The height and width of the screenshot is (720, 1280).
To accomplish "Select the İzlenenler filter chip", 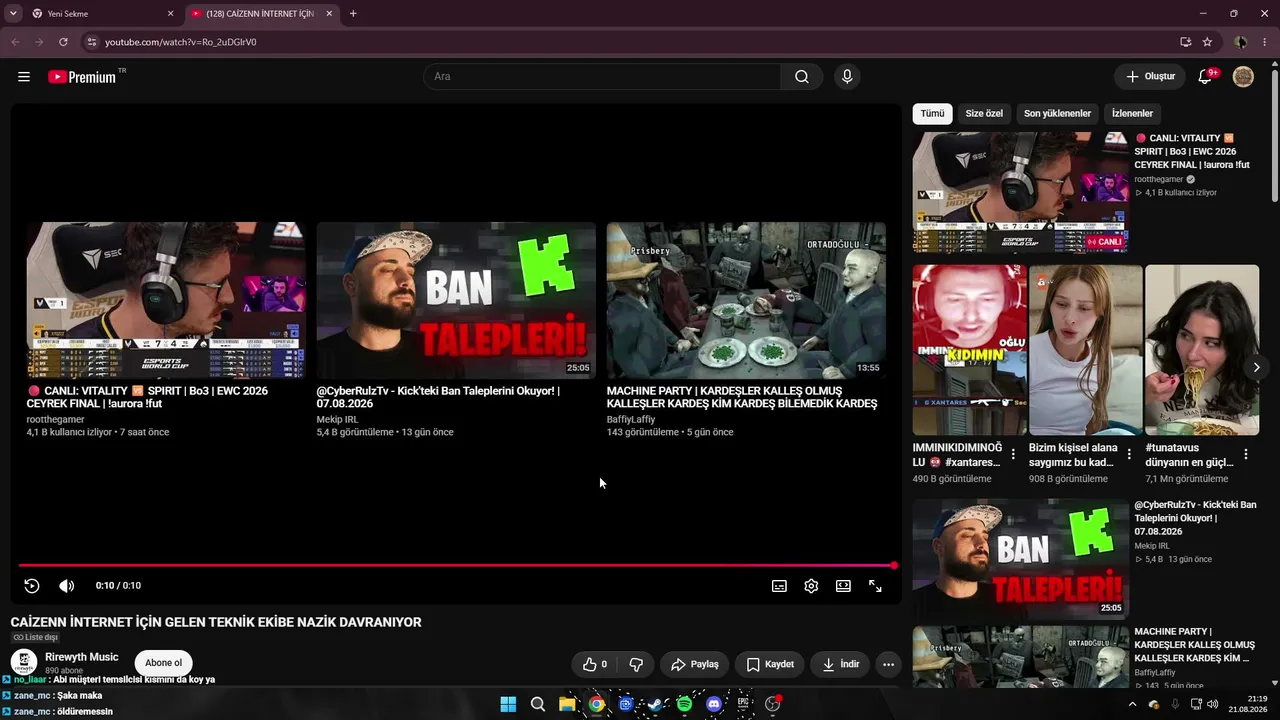I will (1133, 114).
